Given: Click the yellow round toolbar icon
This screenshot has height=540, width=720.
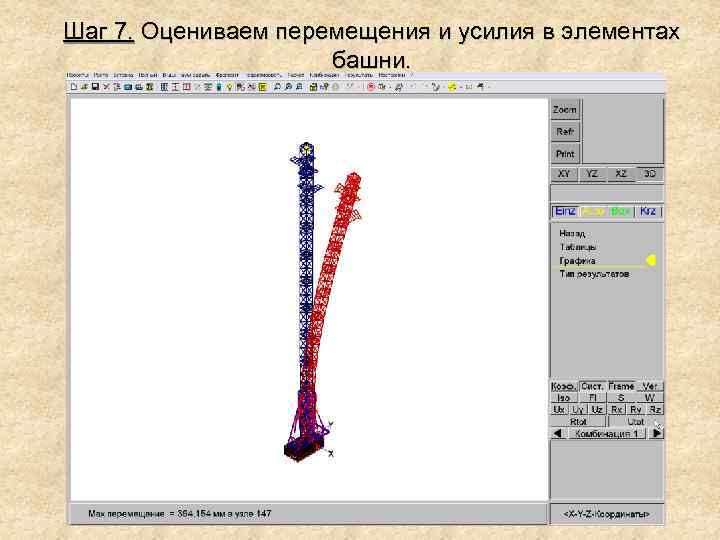Looking at the screenshot, I should 452,86.
